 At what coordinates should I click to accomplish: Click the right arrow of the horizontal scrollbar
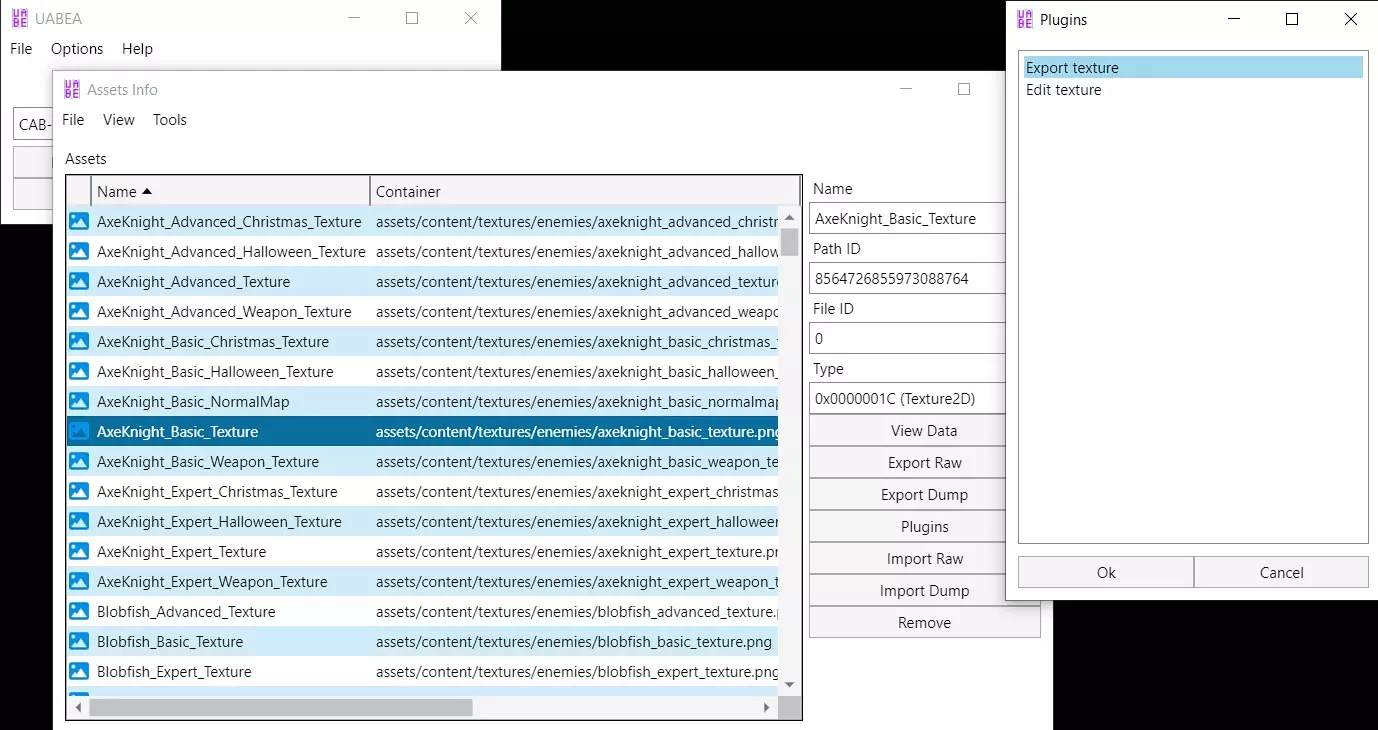pyautogui.click(x=767, y=707)
